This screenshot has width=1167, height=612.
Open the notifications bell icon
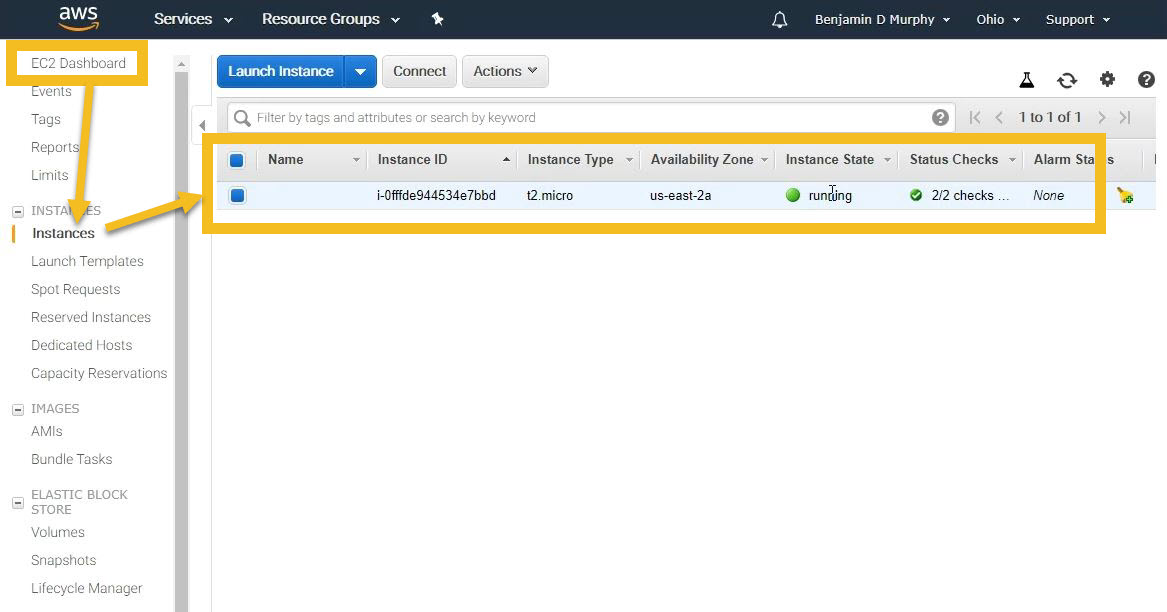pyautogui.click(x=779, y=20)
